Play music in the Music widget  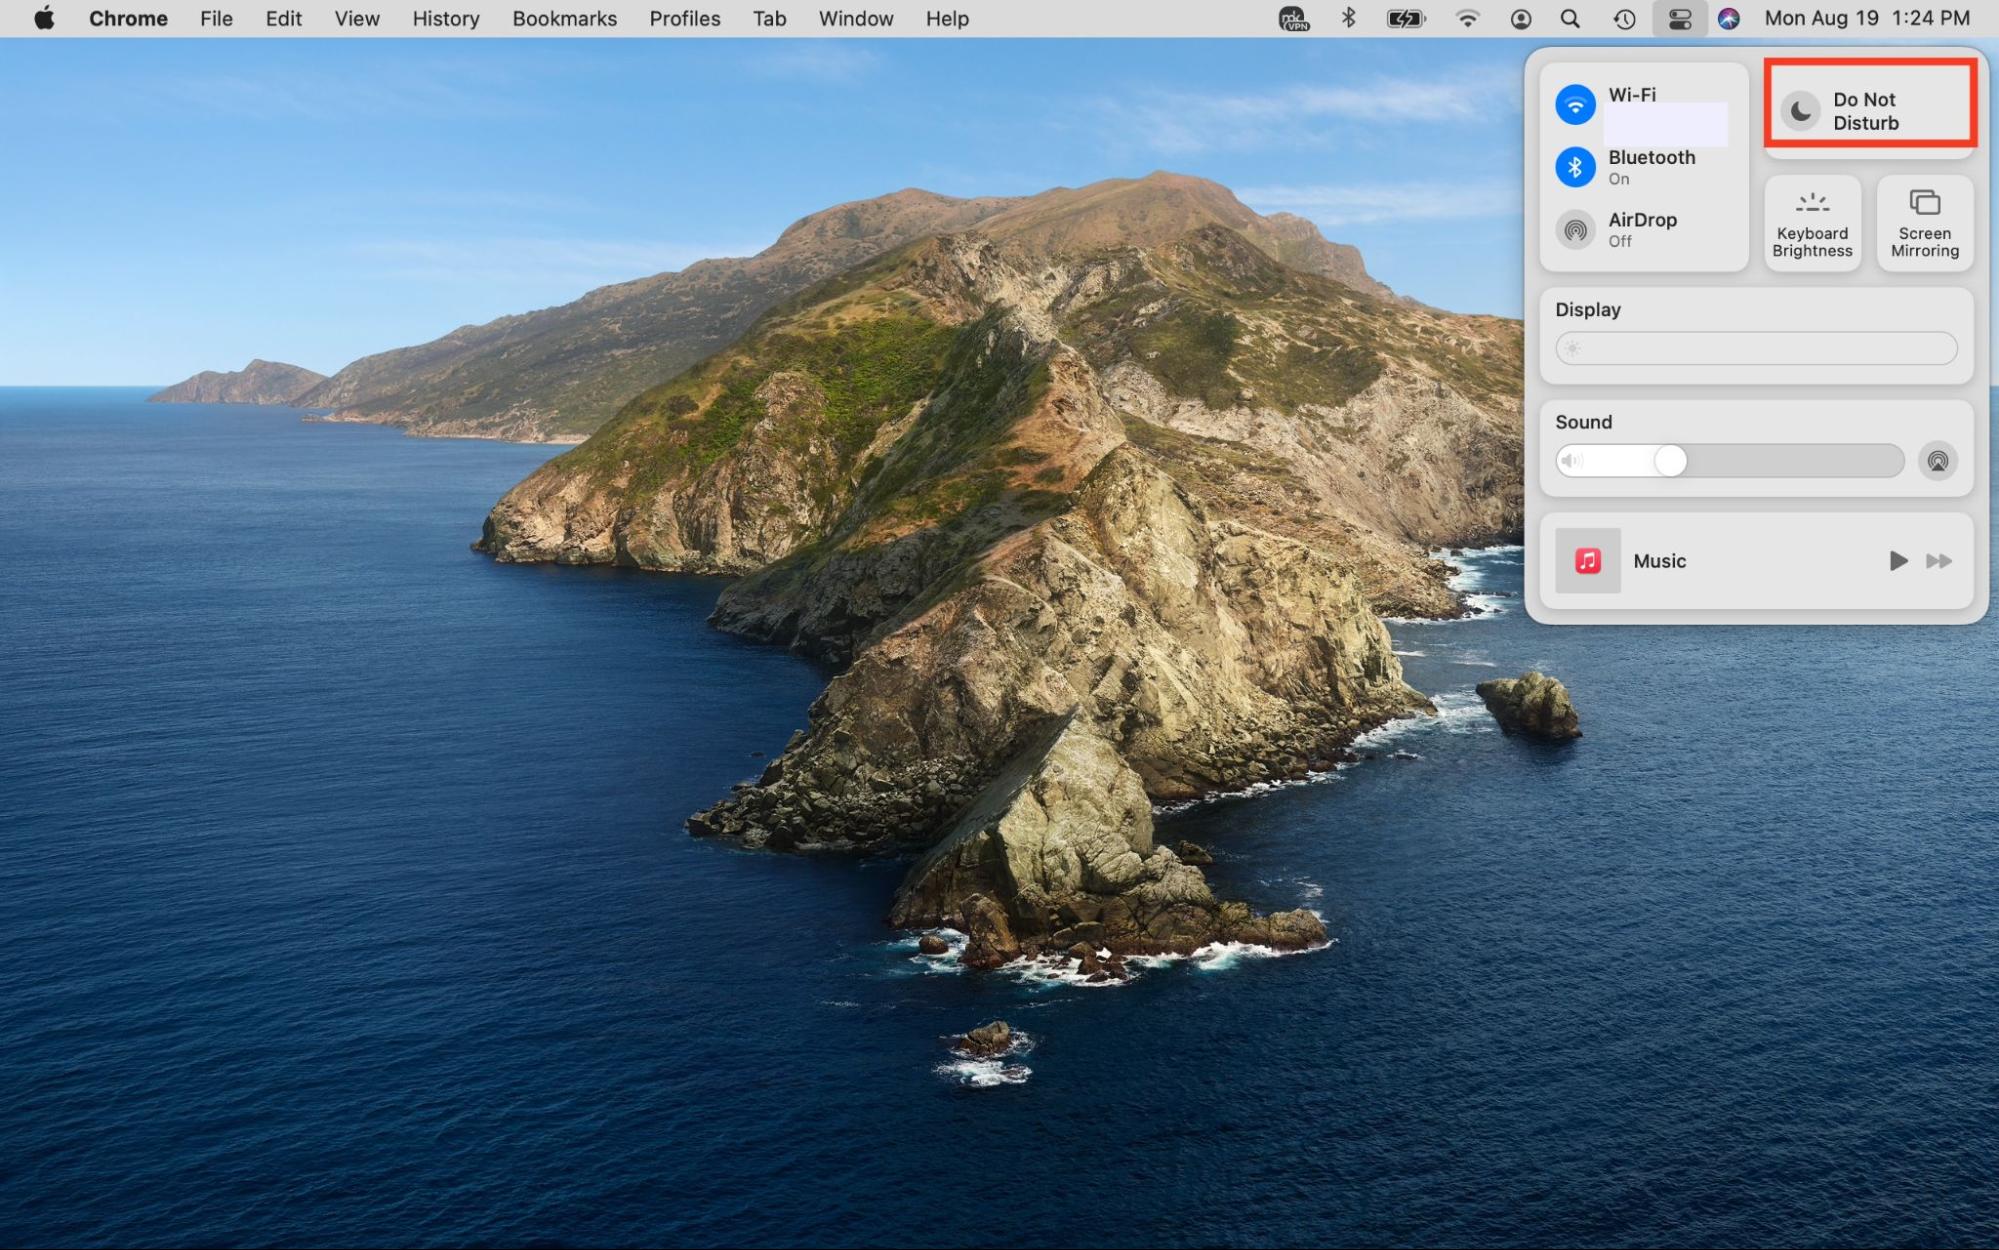[1897, 561]
